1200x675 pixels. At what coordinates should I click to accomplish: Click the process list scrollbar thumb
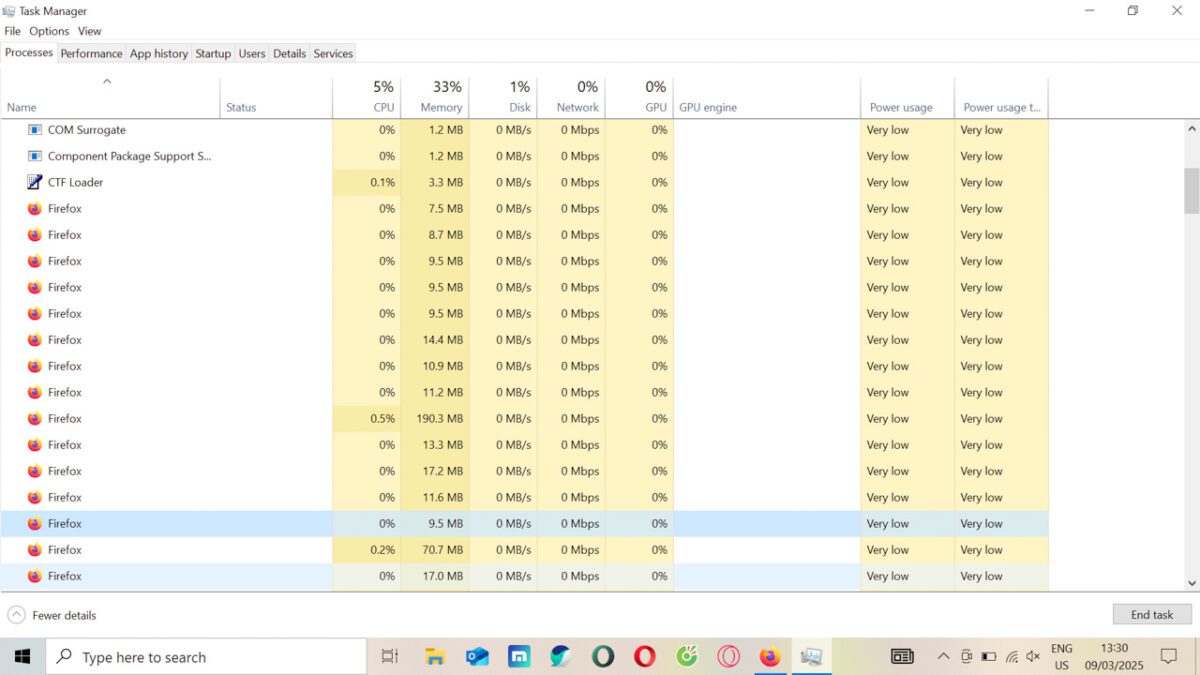click(x=1192, y=190)
